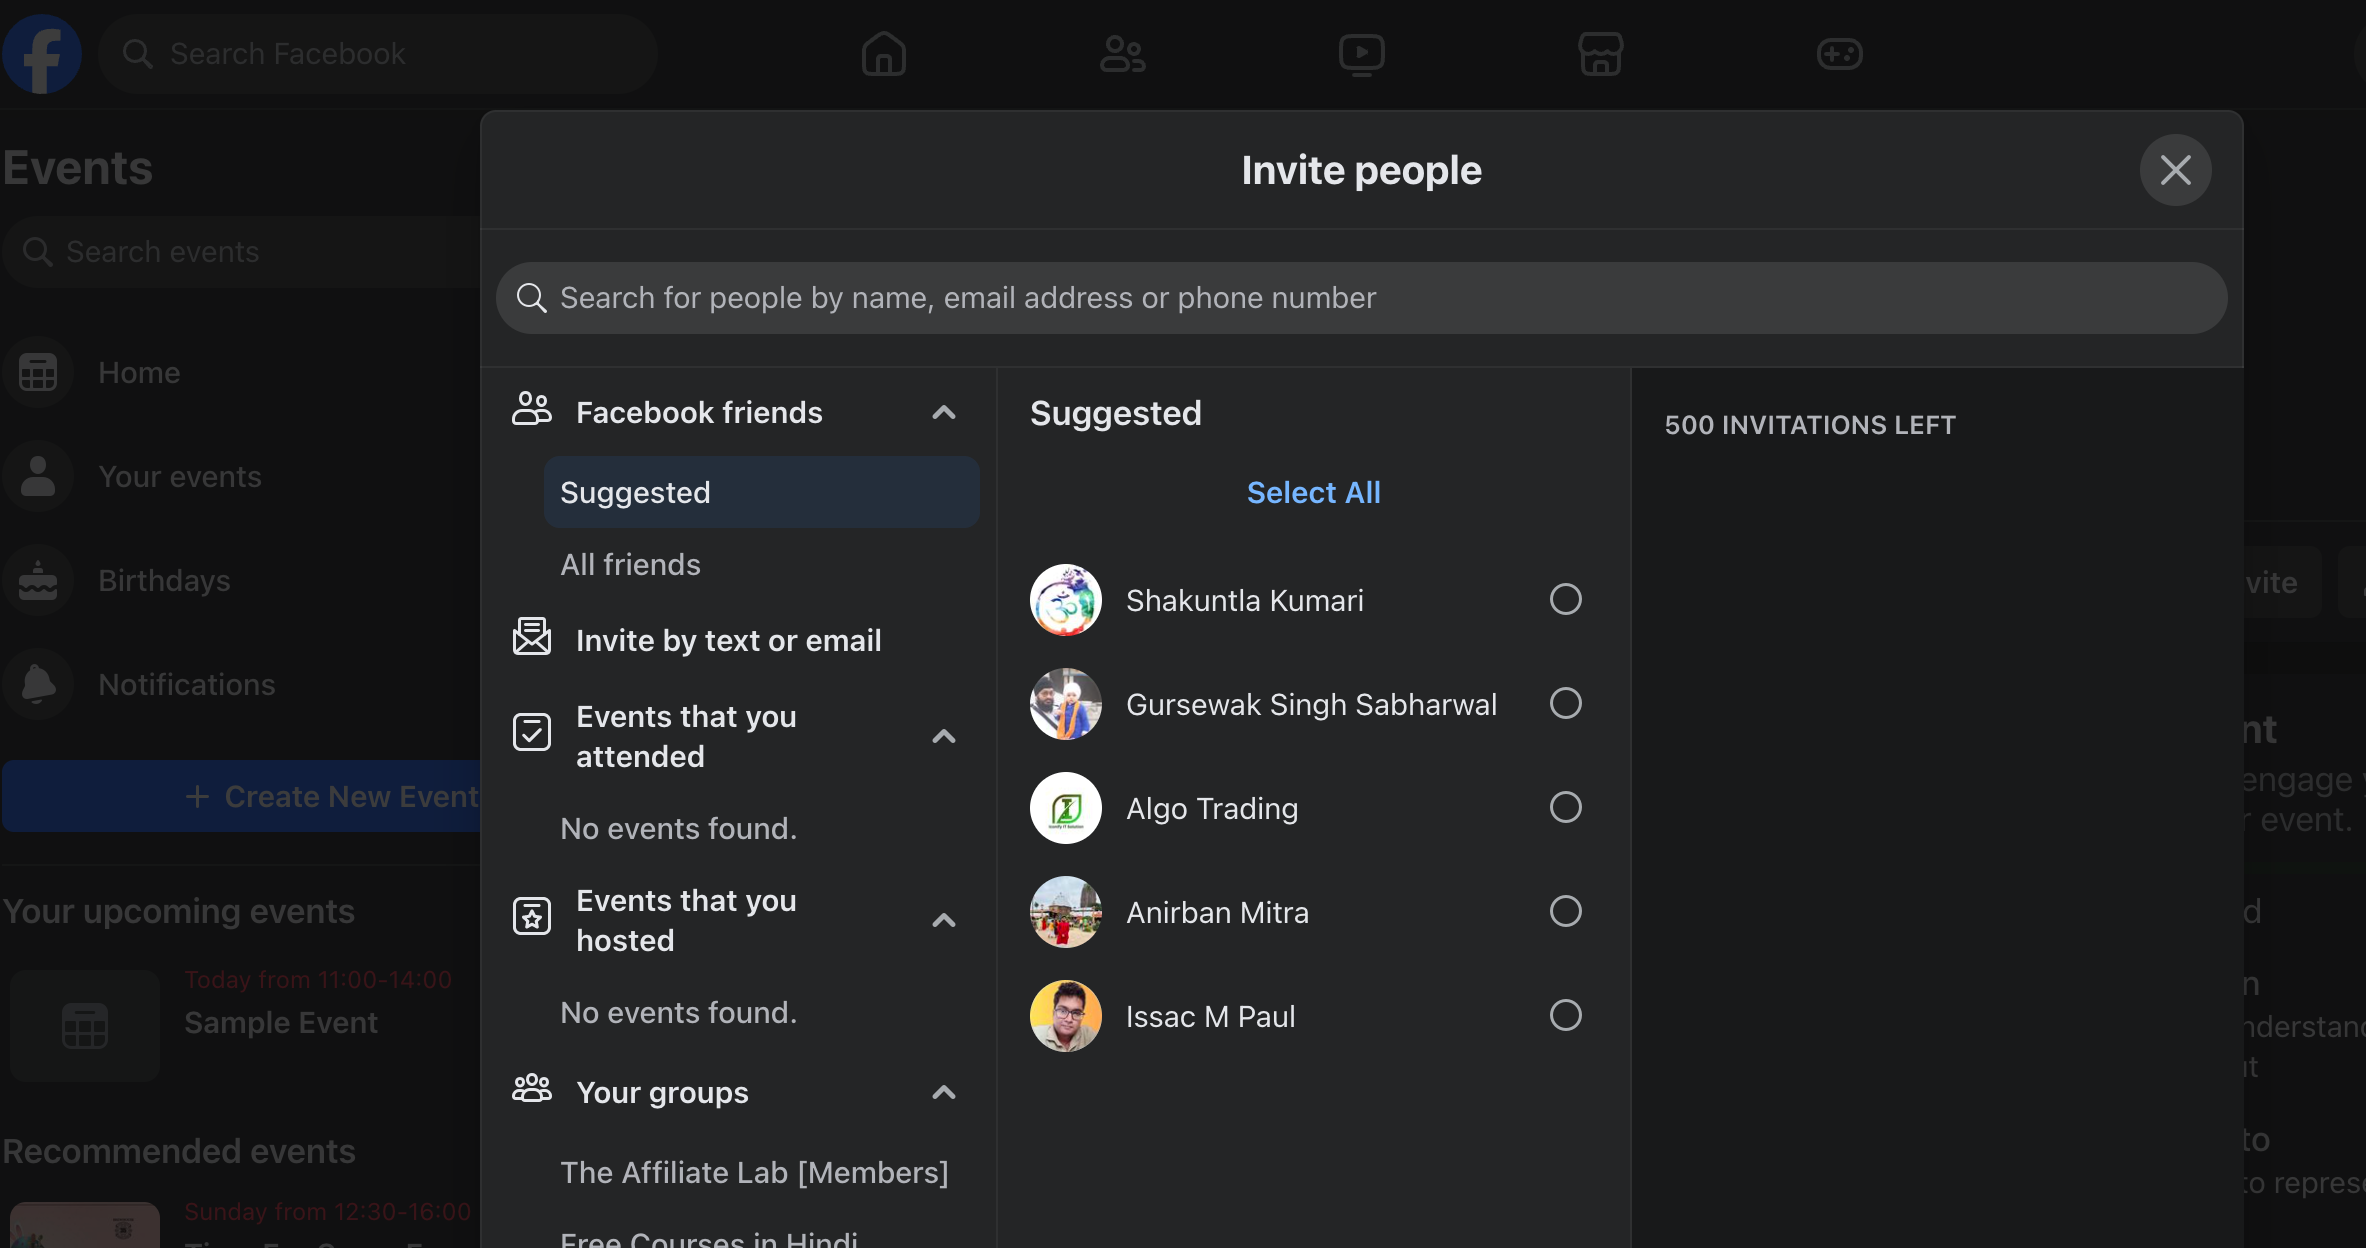Close the Invite people dialog
The width and height of the screenshot is (2366, 1248).
pyautogui.click(x=2176, y=170)
